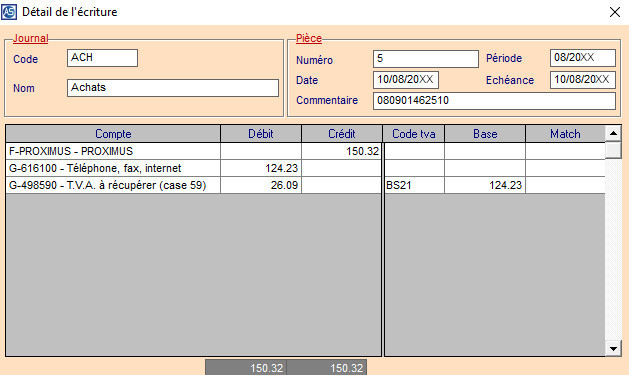Close the Détail de l'écriture window
This screenshot has height=375, width=629.
[615, 12]
